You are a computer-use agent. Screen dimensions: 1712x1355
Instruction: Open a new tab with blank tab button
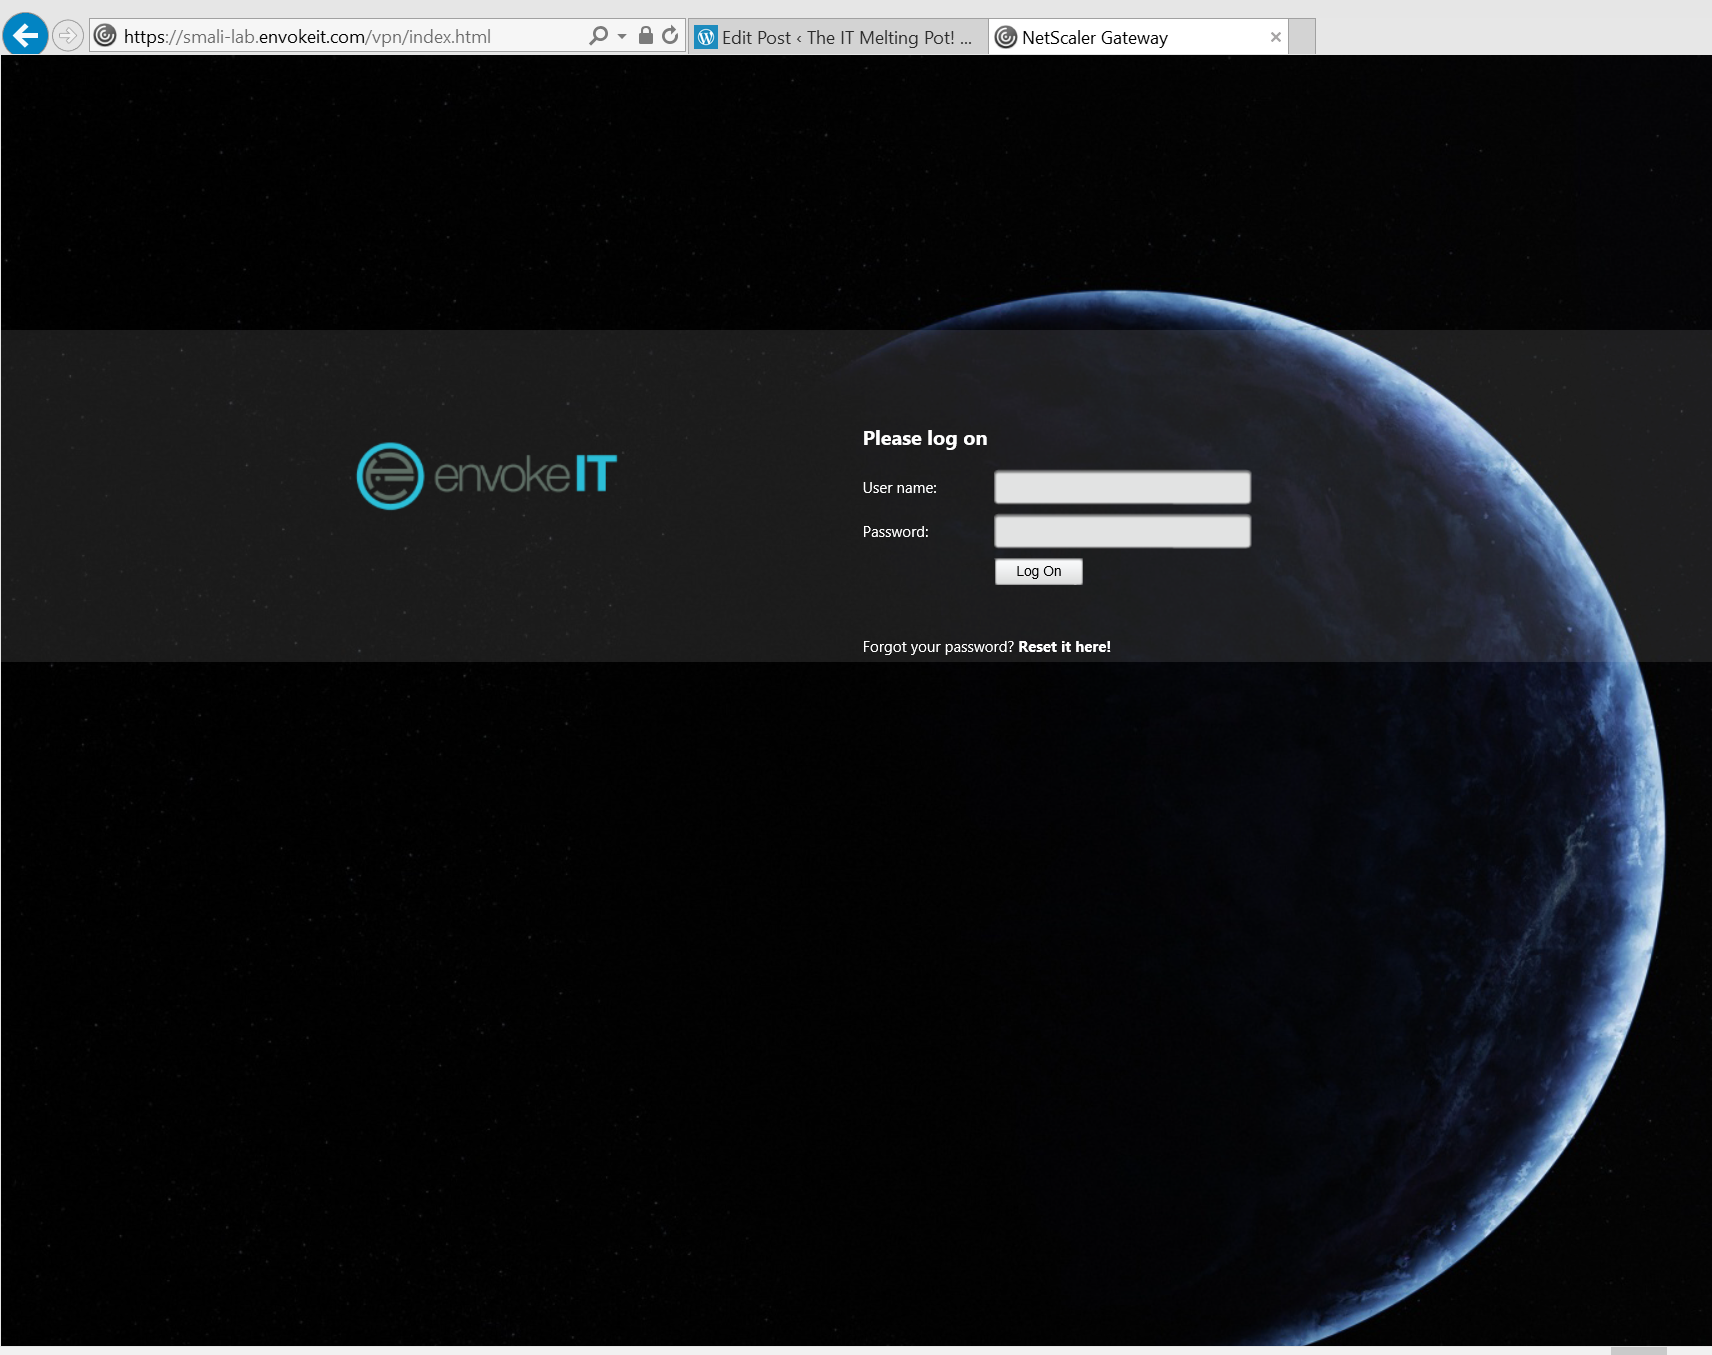[x=1301, y=37]
